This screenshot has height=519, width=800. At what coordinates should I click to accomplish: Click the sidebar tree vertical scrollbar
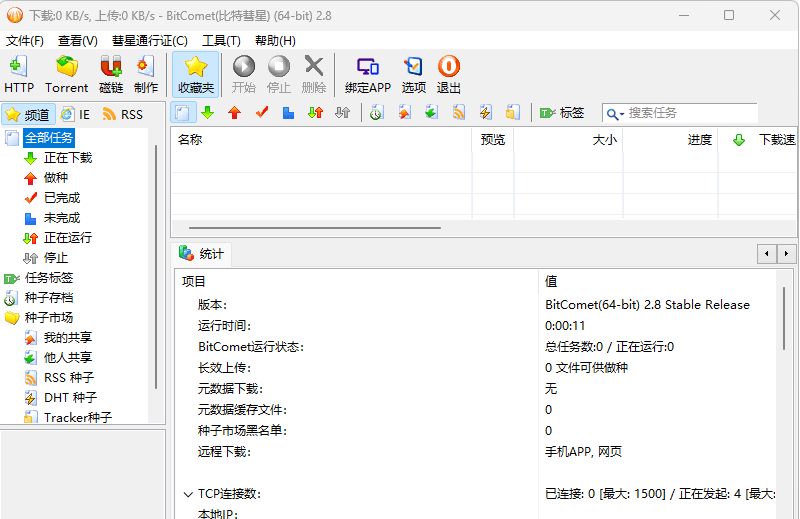pos(156,267)
